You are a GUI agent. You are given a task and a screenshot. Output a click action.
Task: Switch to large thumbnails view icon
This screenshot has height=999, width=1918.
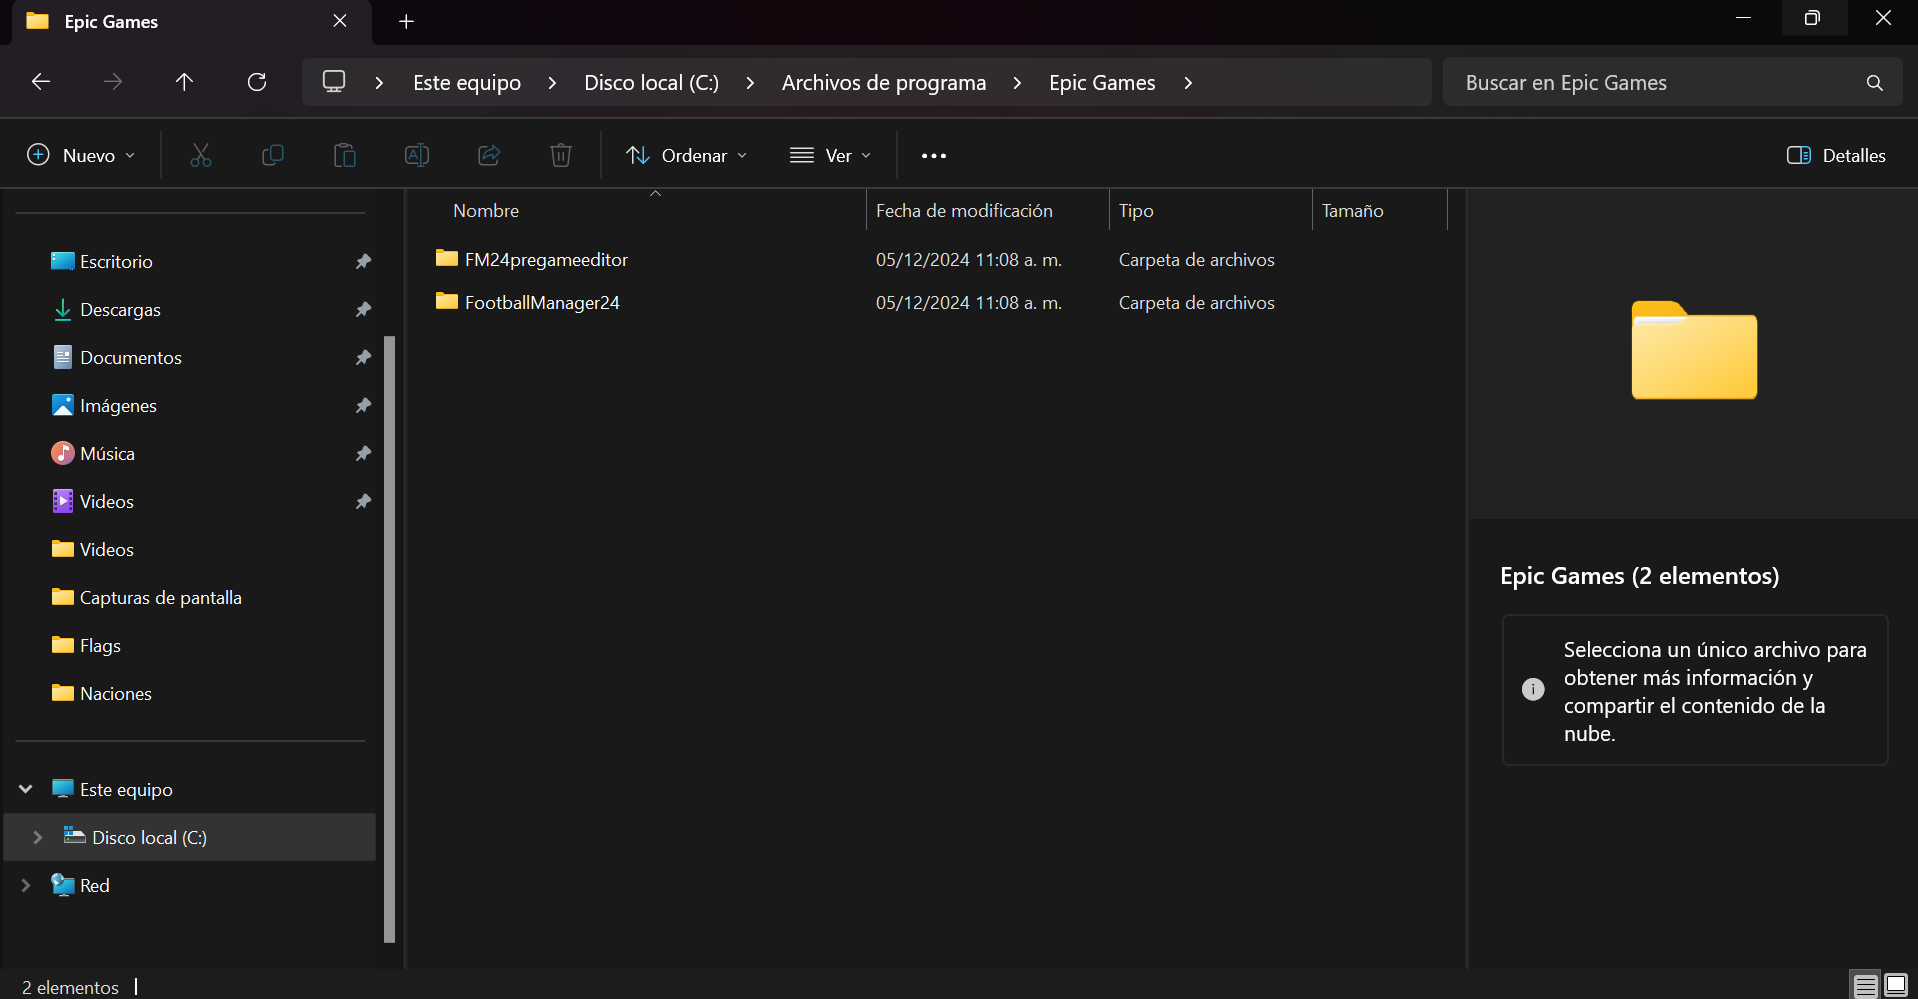click(x=1896, y=985)
